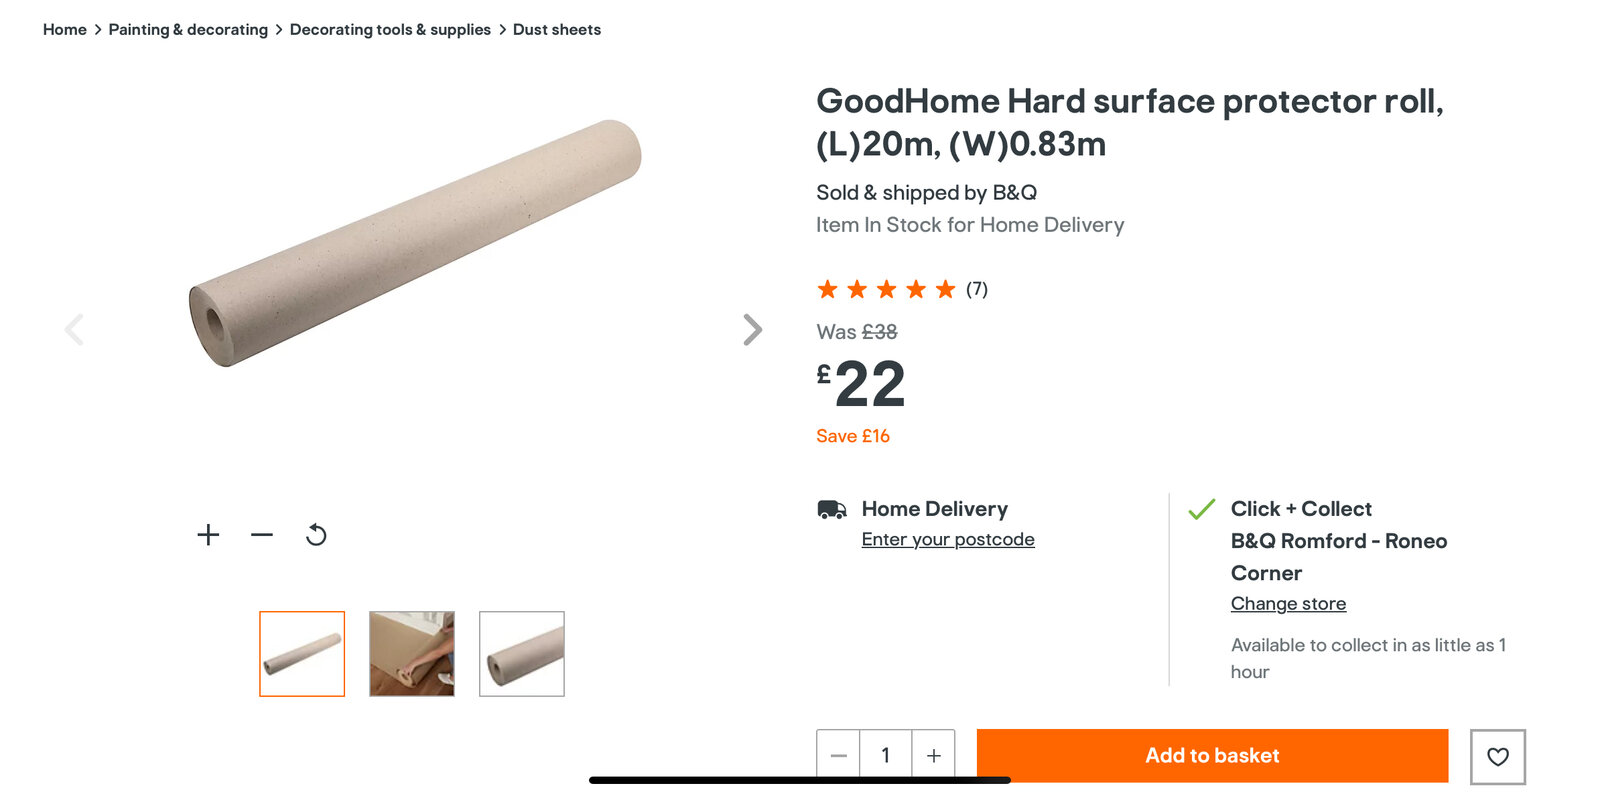Open the Home breadcrumb link
Viewport: 1600px width, 794px height.
tap(65, 30)
